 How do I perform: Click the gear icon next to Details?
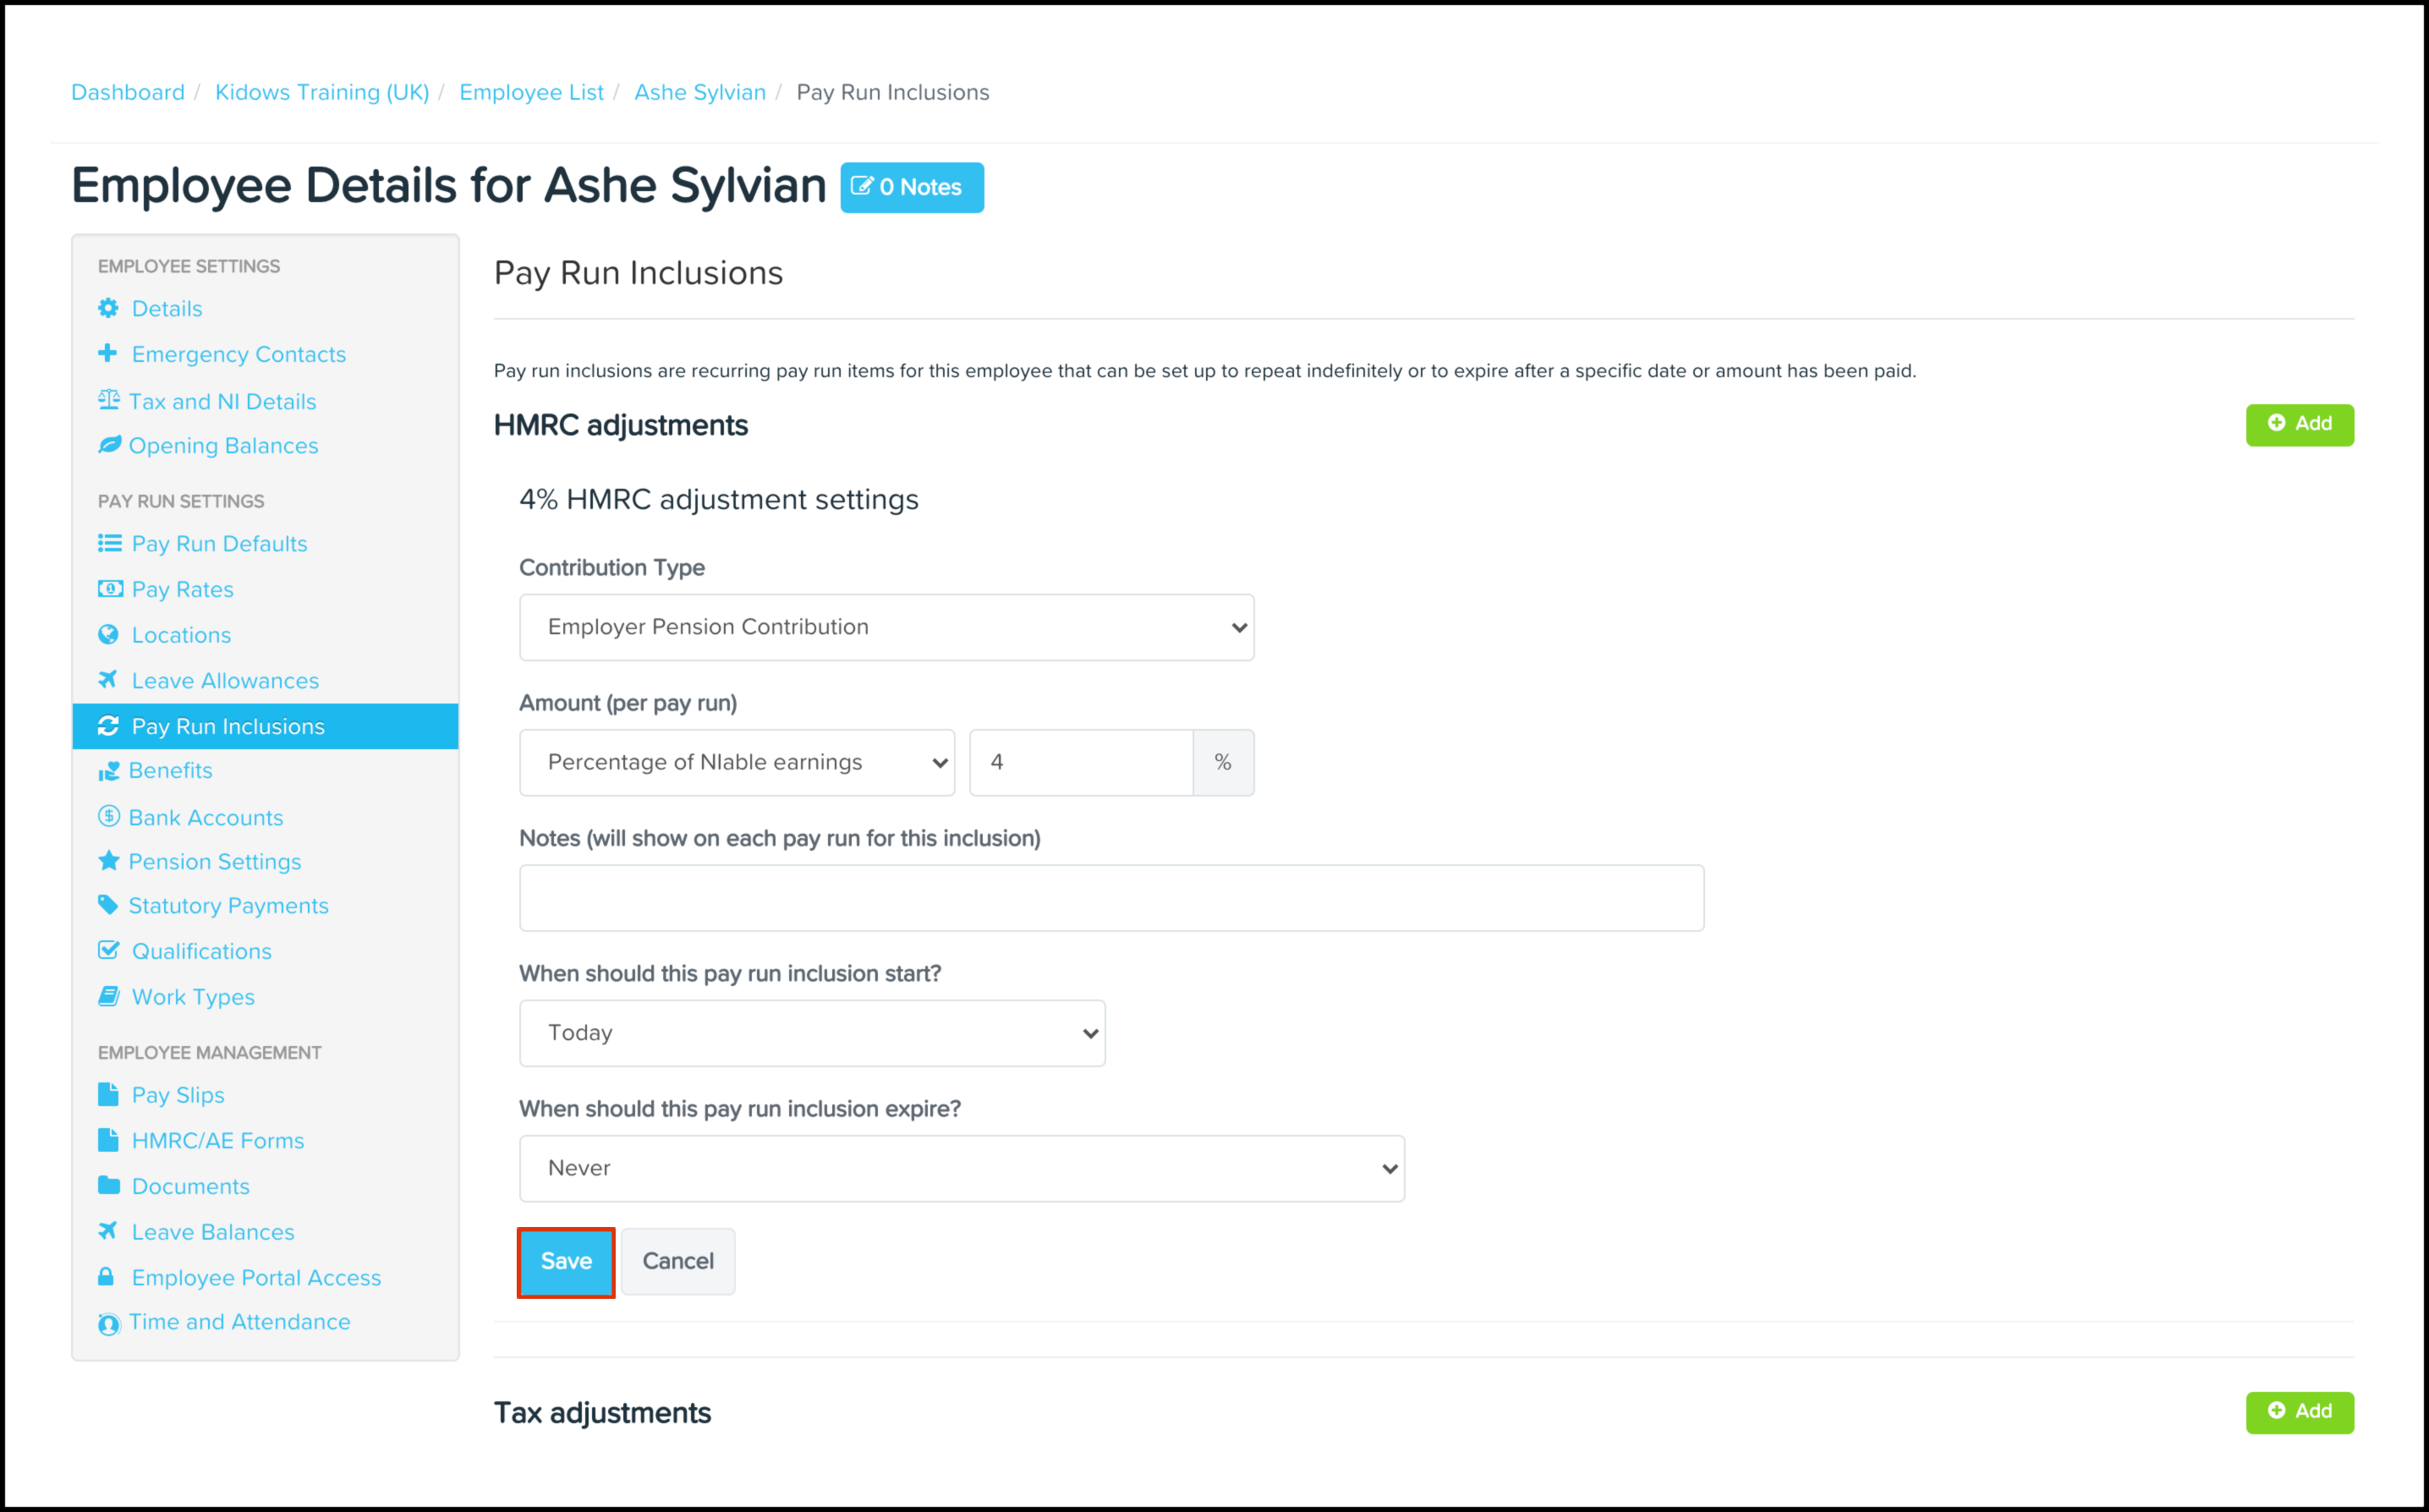[x=108, y=308]
